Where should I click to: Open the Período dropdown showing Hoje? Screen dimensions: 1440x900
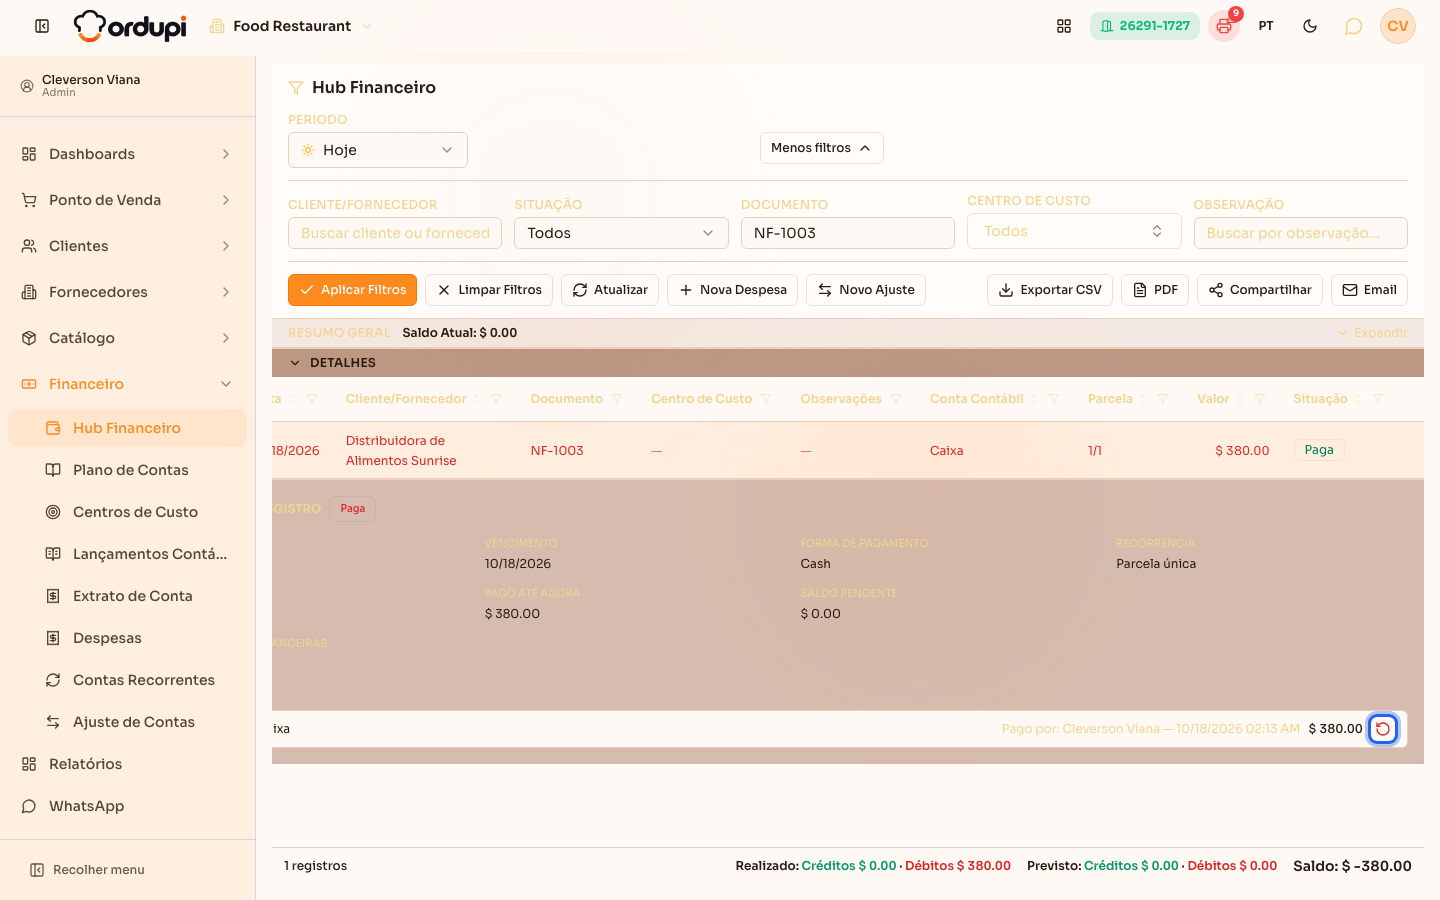[378, 150]
